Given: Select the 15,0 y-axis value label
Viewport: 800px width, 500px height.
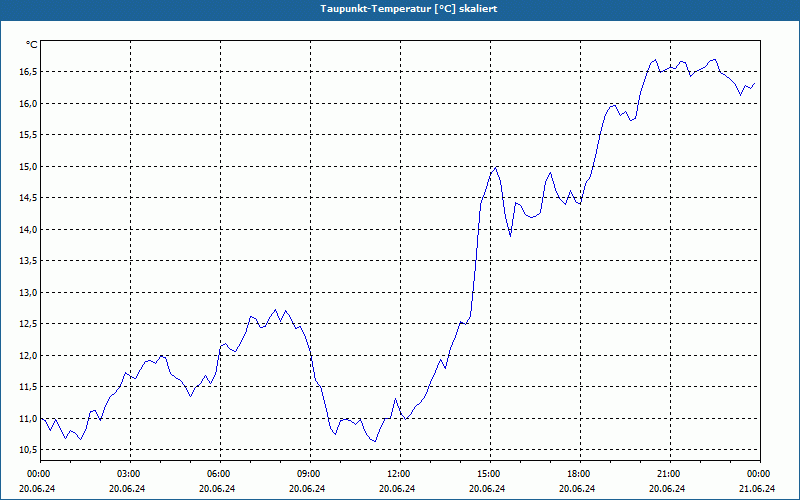Looking at the screenshot, I should click(x=28, y=167).
